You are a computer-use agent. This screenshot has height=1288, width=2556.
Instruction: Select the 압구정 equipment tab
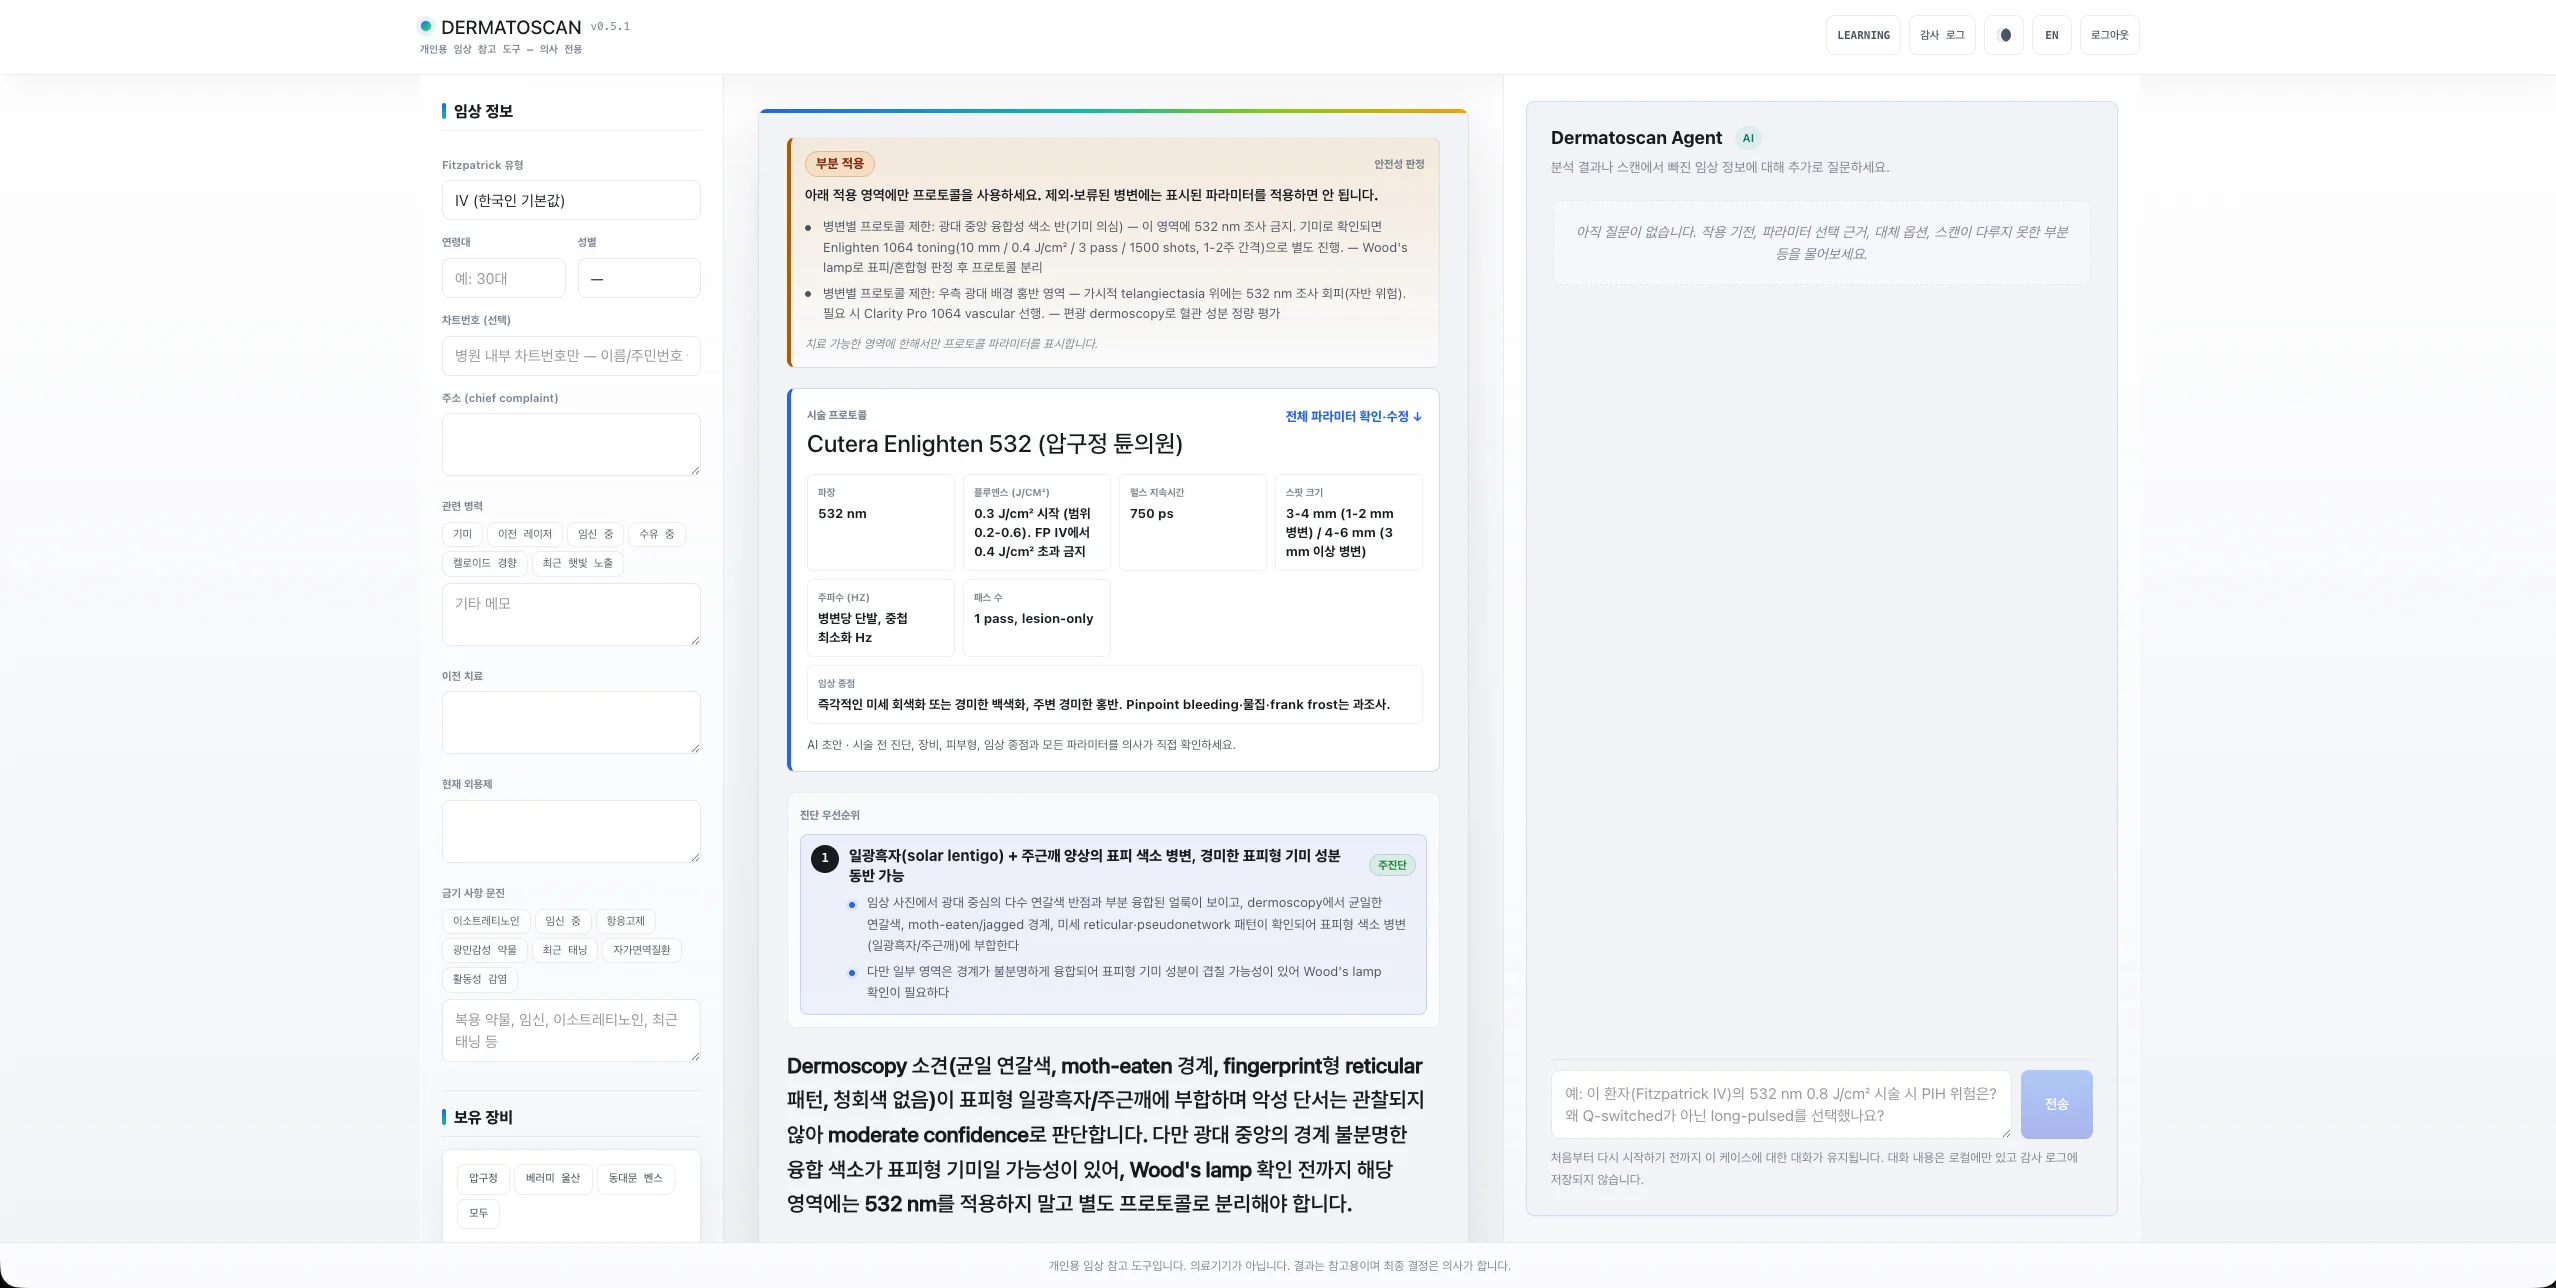click(x=483, y=1178)
